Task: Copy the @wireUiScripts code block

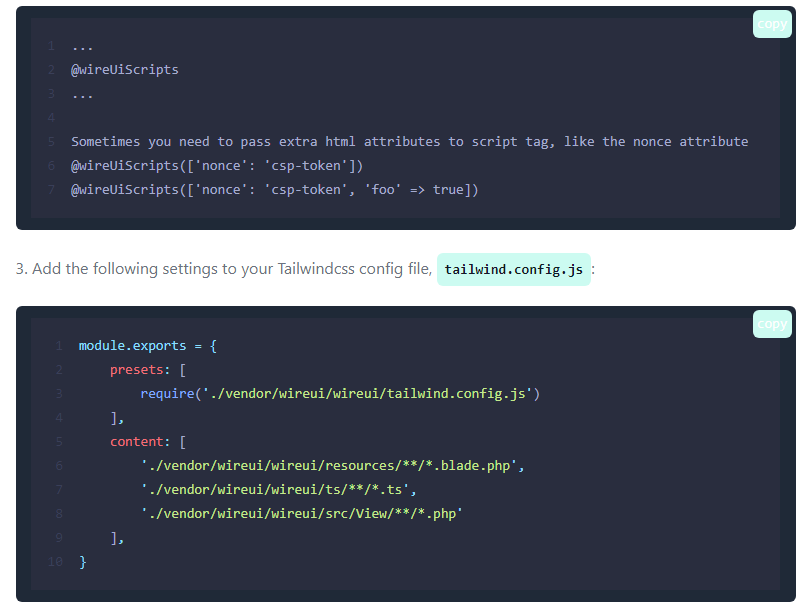Action: 772,24
